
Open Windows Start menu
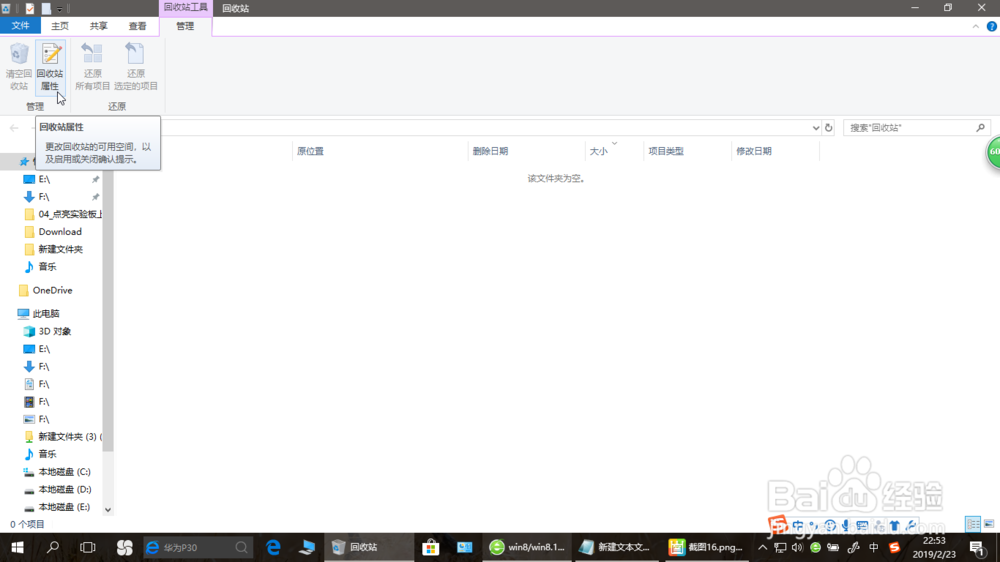(x=17, y=547)
